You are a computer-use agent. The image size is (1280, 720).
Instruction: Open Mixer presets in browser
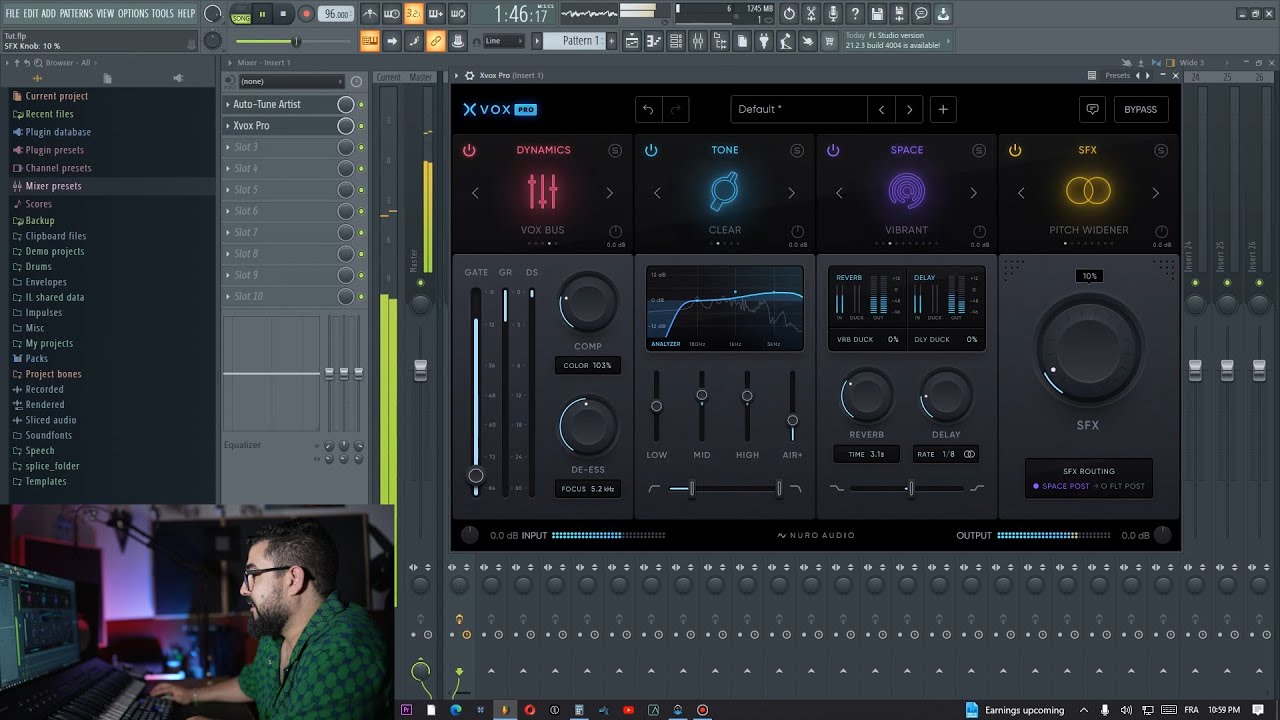click(53, 186)
